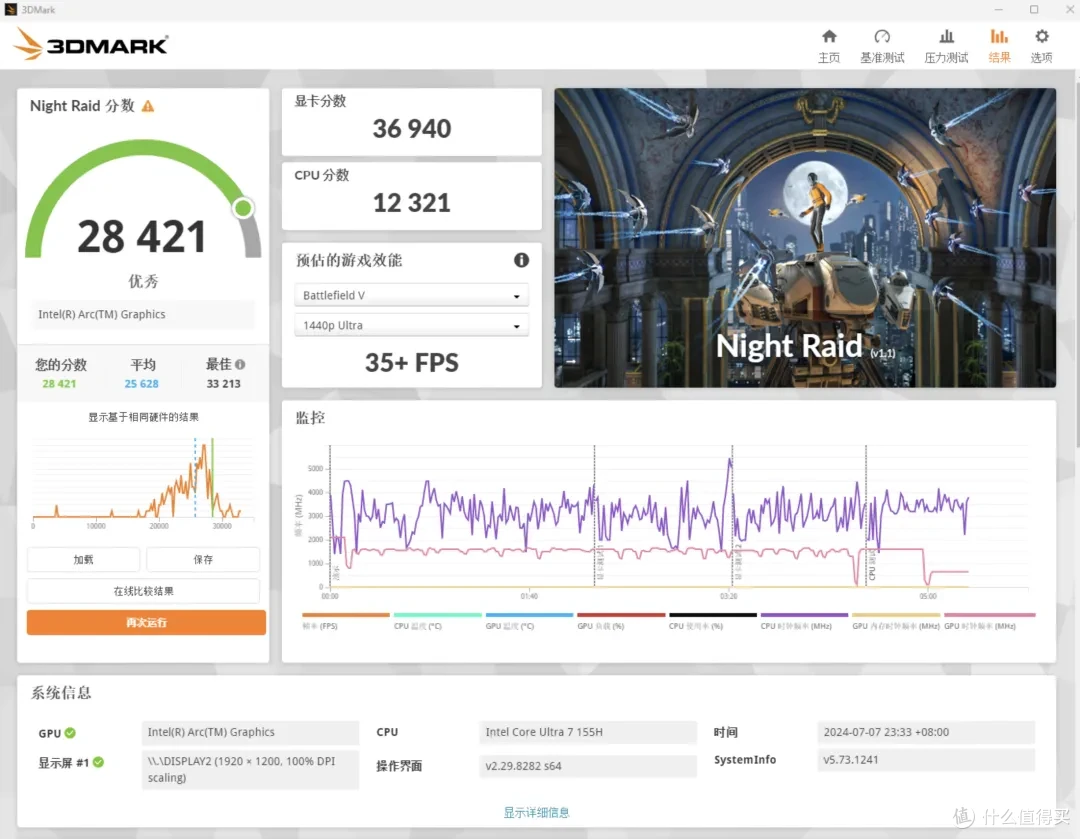1080x839 pixels.
Task: Click the CPU 分数 12 321 value
Action: pyautogui.click(x=411, y=203)
